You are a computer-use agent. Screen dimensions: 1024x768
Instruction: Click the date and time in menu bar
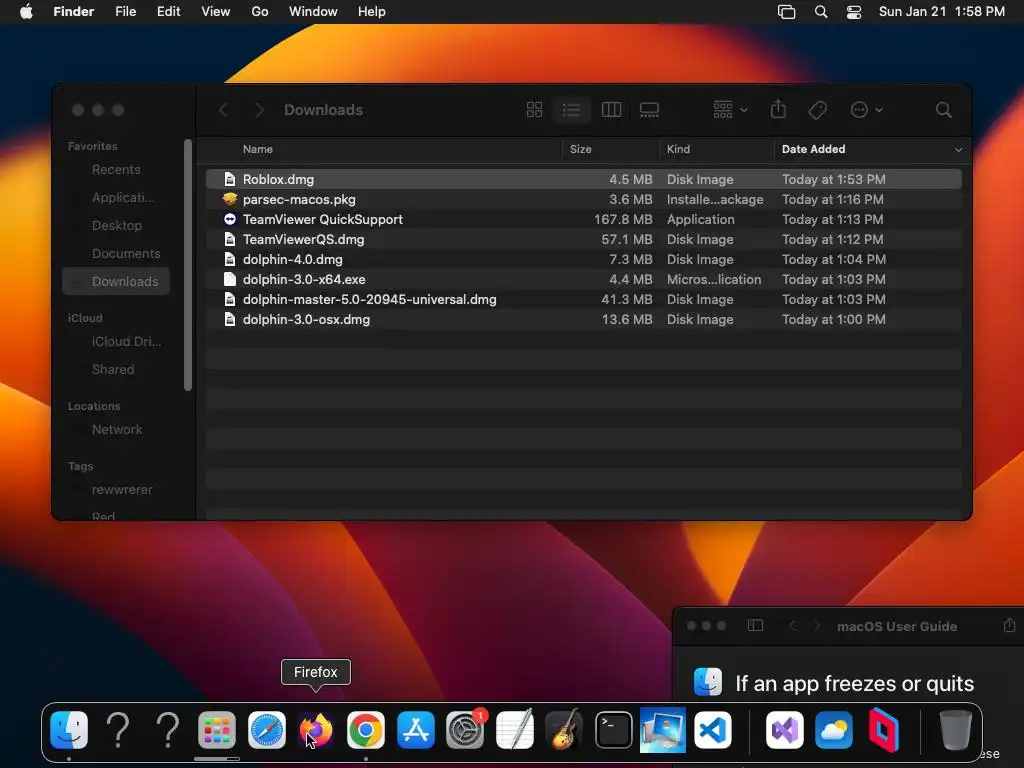942,12
